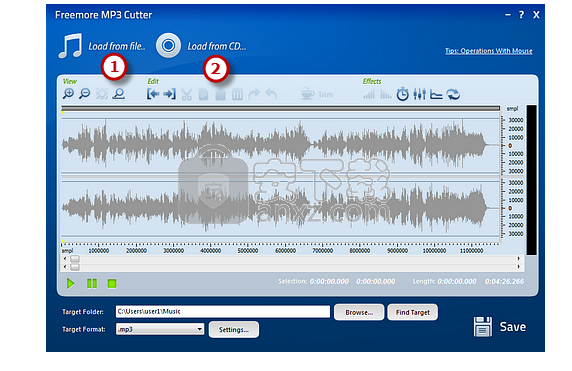Image resolution: width=572 pixels, height=371 pixels.
Task: Click the total length 0:04:26.266 value
Action: point(504,281)
